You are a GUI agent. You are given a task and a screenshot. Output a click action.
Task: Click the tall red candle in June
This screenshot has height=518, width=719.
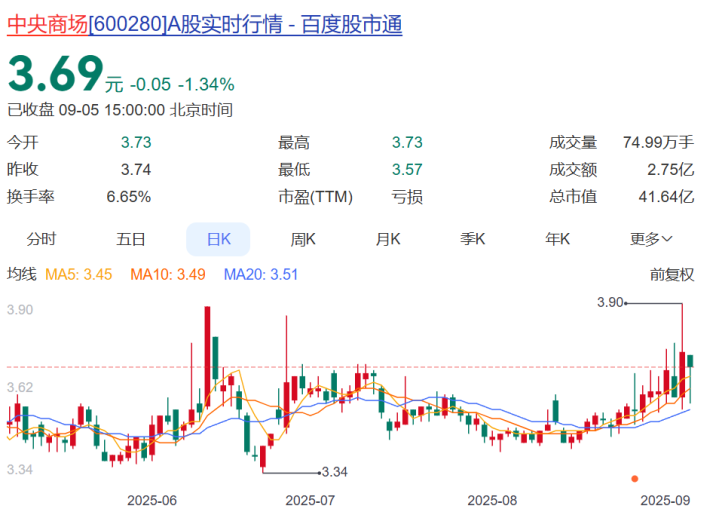pyautogui.click(x=207, y=357)
